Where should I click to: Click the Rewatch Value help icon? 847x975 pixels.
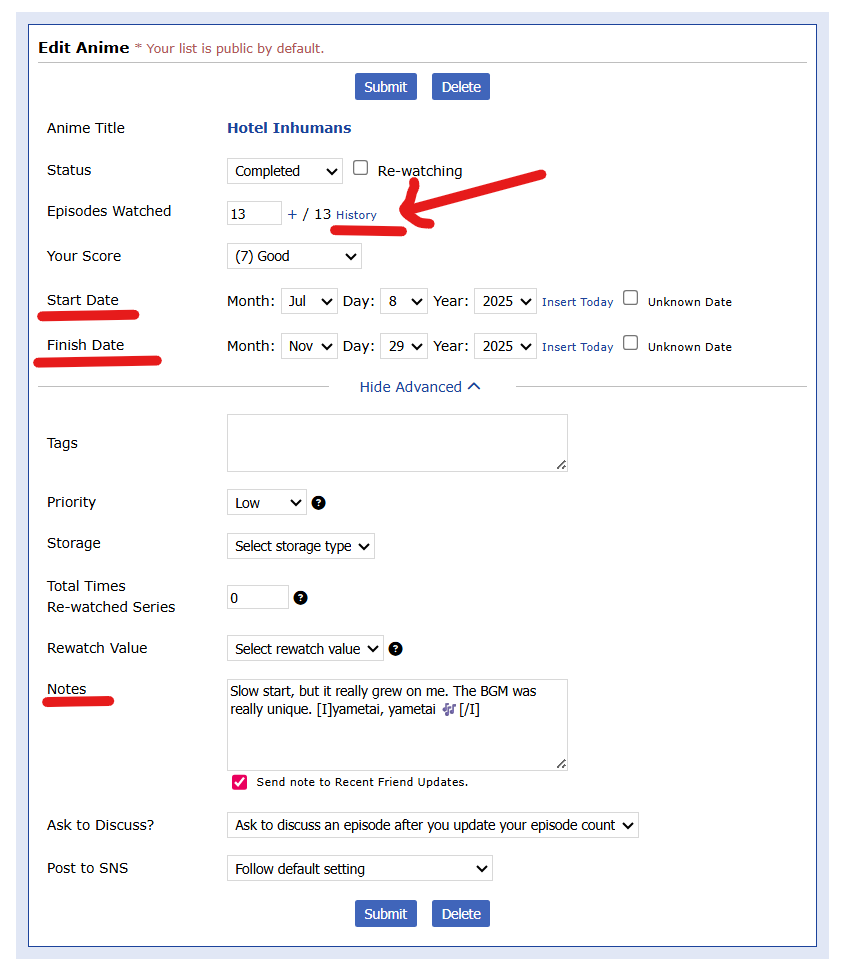click(x=396, y=649)
